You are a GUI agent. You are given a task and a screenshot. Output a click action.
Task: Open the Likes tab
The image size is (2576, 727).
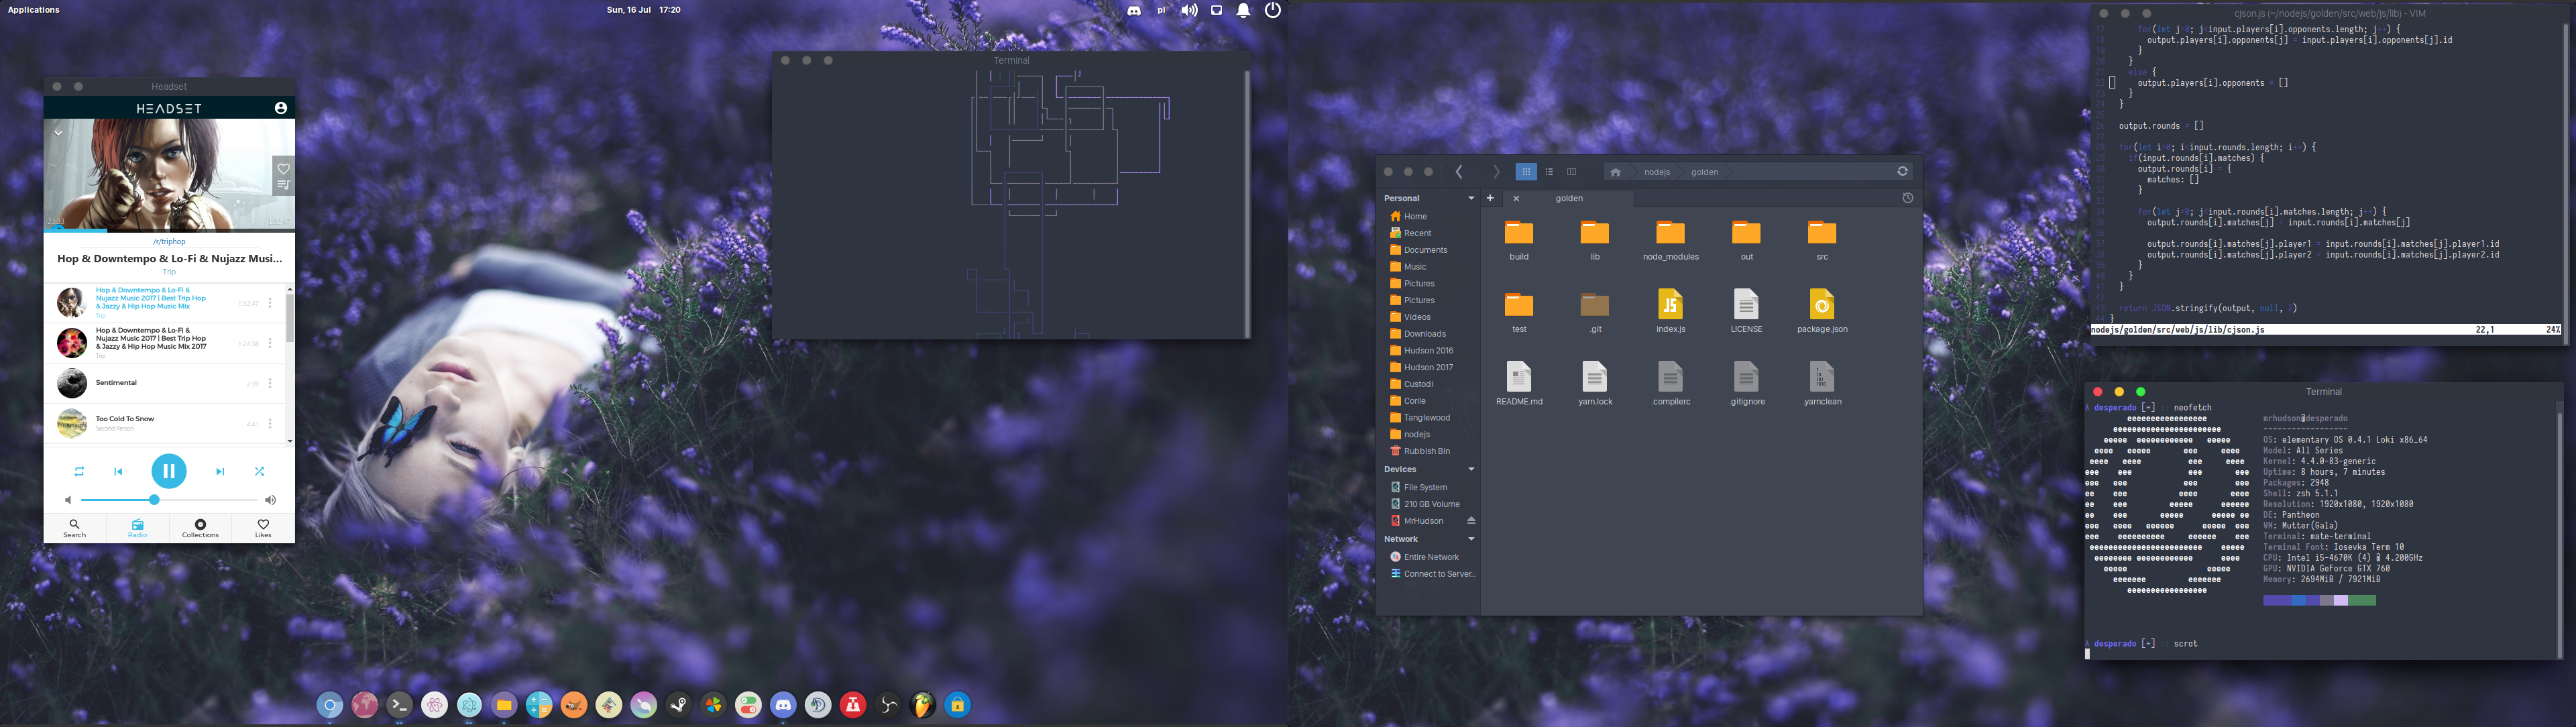pos(263,528)
